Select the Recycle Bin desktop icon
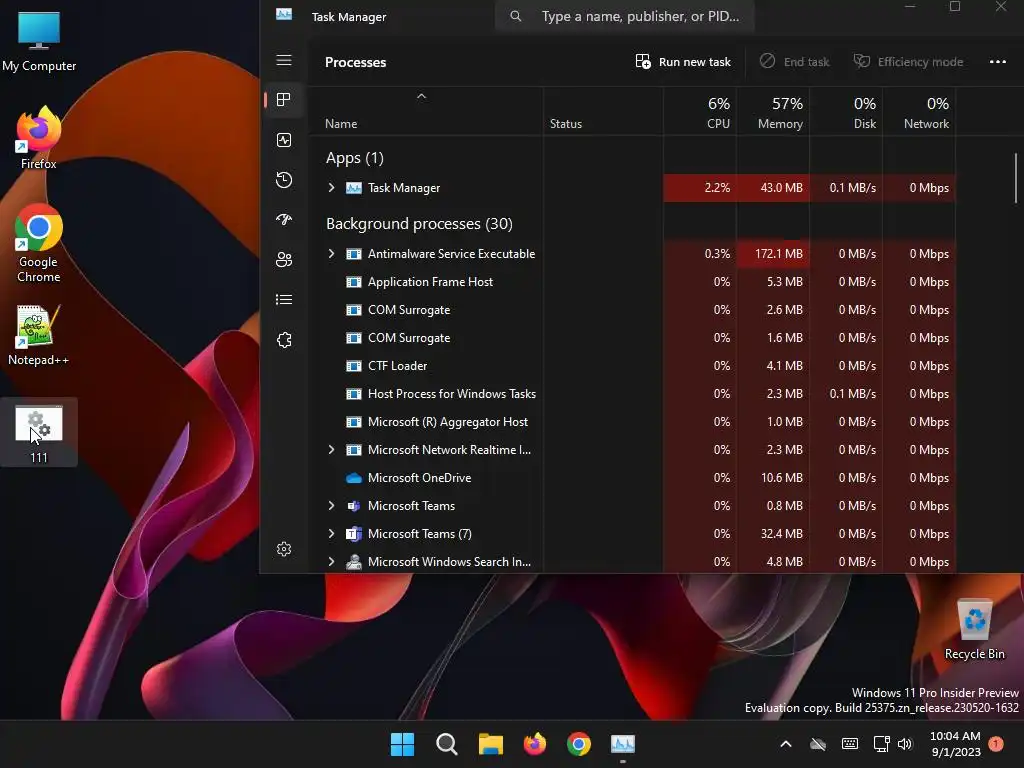 click(x=974, y=629)
